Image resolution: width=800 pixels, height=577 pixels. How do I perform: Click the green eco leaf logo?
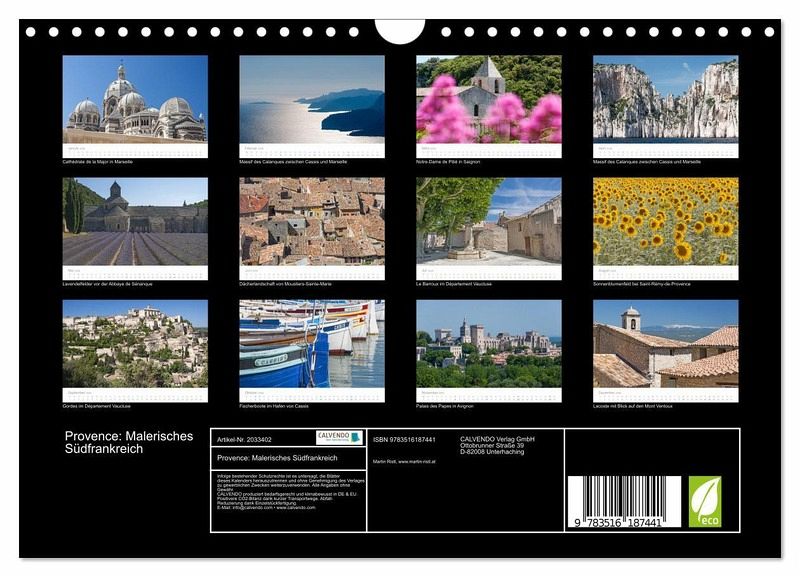705,501
